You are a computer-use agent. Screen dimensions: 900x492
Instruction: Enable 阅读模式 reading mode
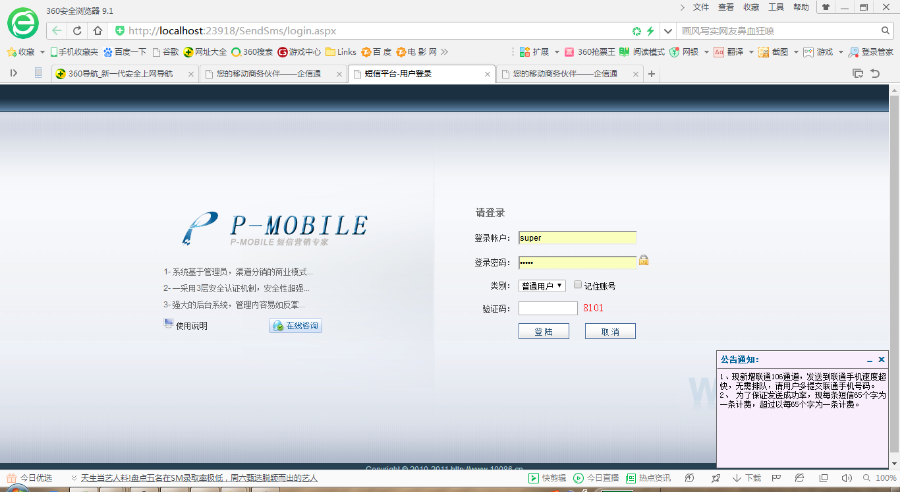point(642,52)
